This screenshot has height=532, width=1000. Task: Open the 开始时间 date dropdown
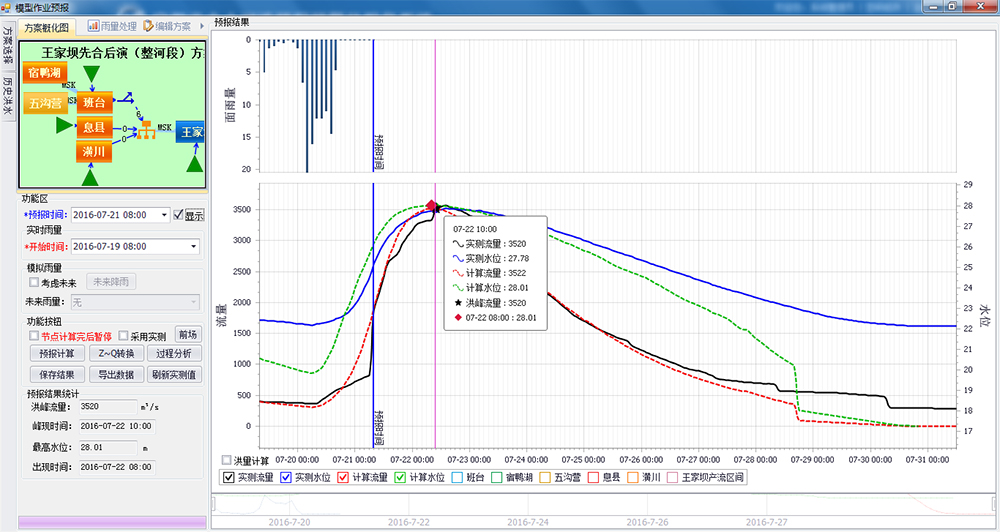tap(191, 246)
